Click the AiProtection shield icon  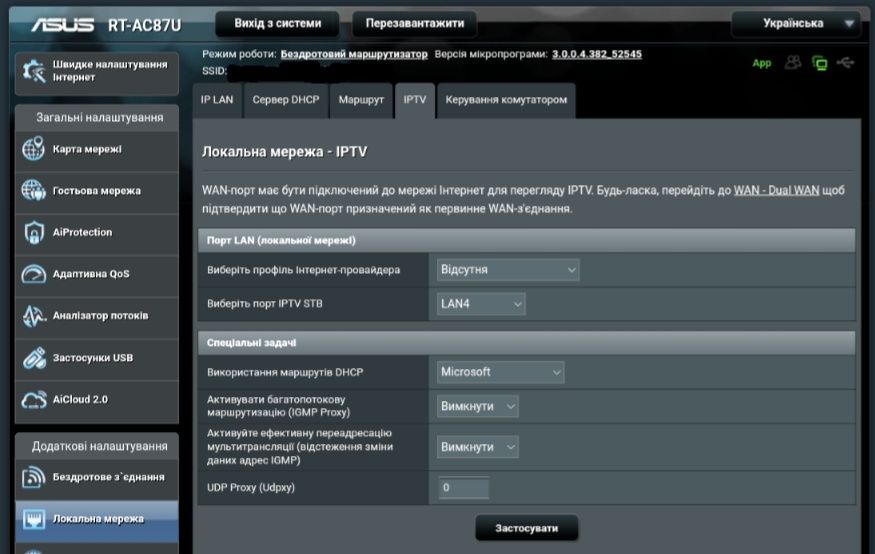click(x=33, y=232)
